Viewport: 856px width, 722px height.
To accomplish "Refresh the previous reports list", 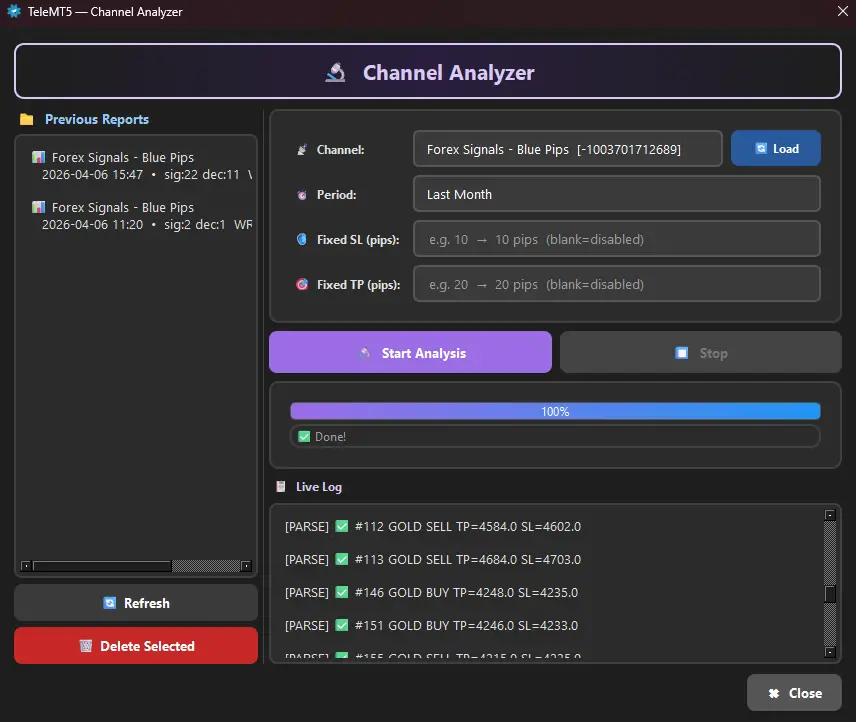I will 136,603.
